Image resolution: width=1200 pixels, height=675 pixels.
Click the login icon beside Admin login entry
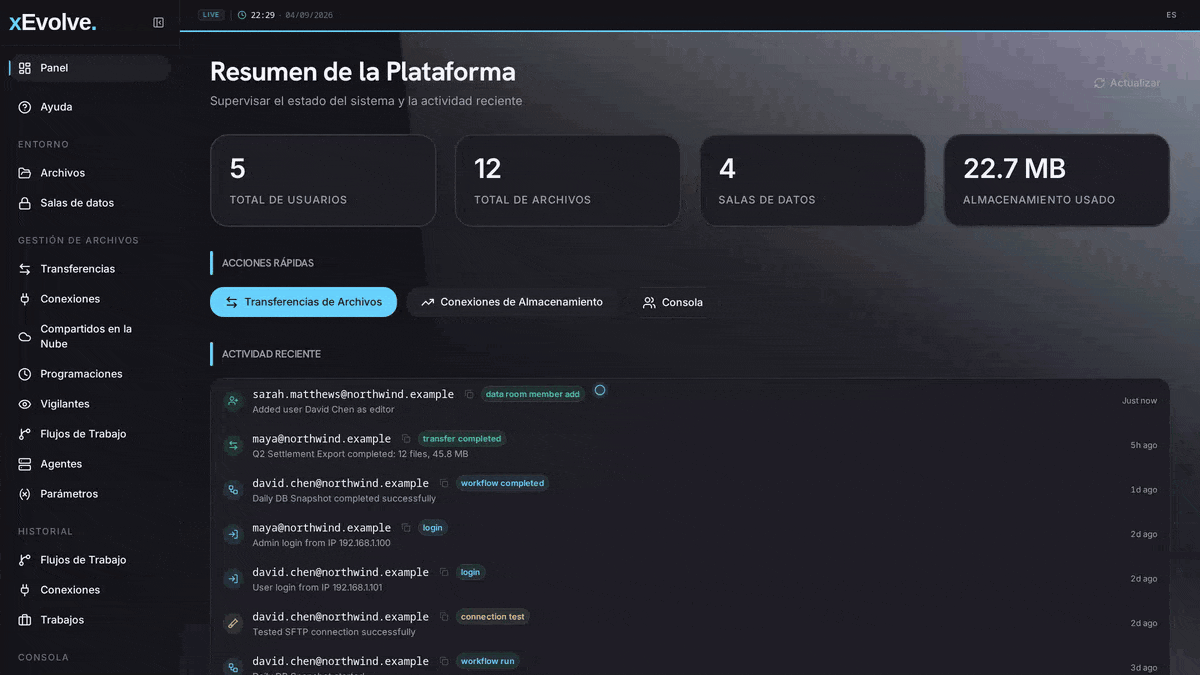(x=233, y=535)
